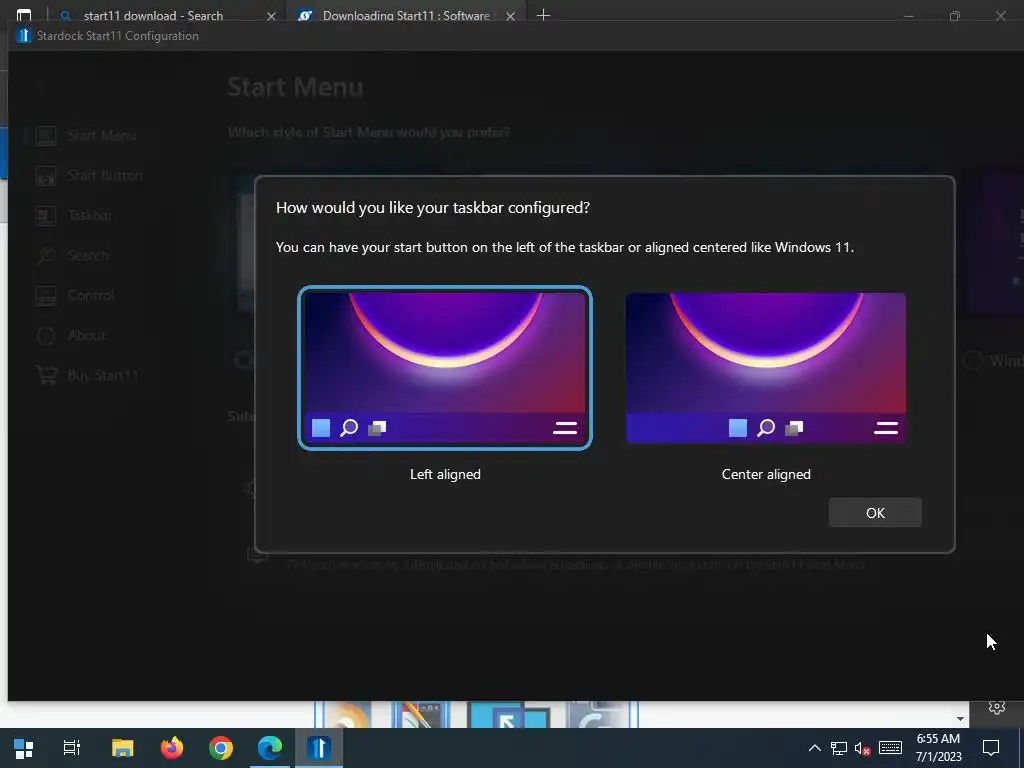Click the About info sidebar icon
The image size is (1024, 768).
[46, 336]
